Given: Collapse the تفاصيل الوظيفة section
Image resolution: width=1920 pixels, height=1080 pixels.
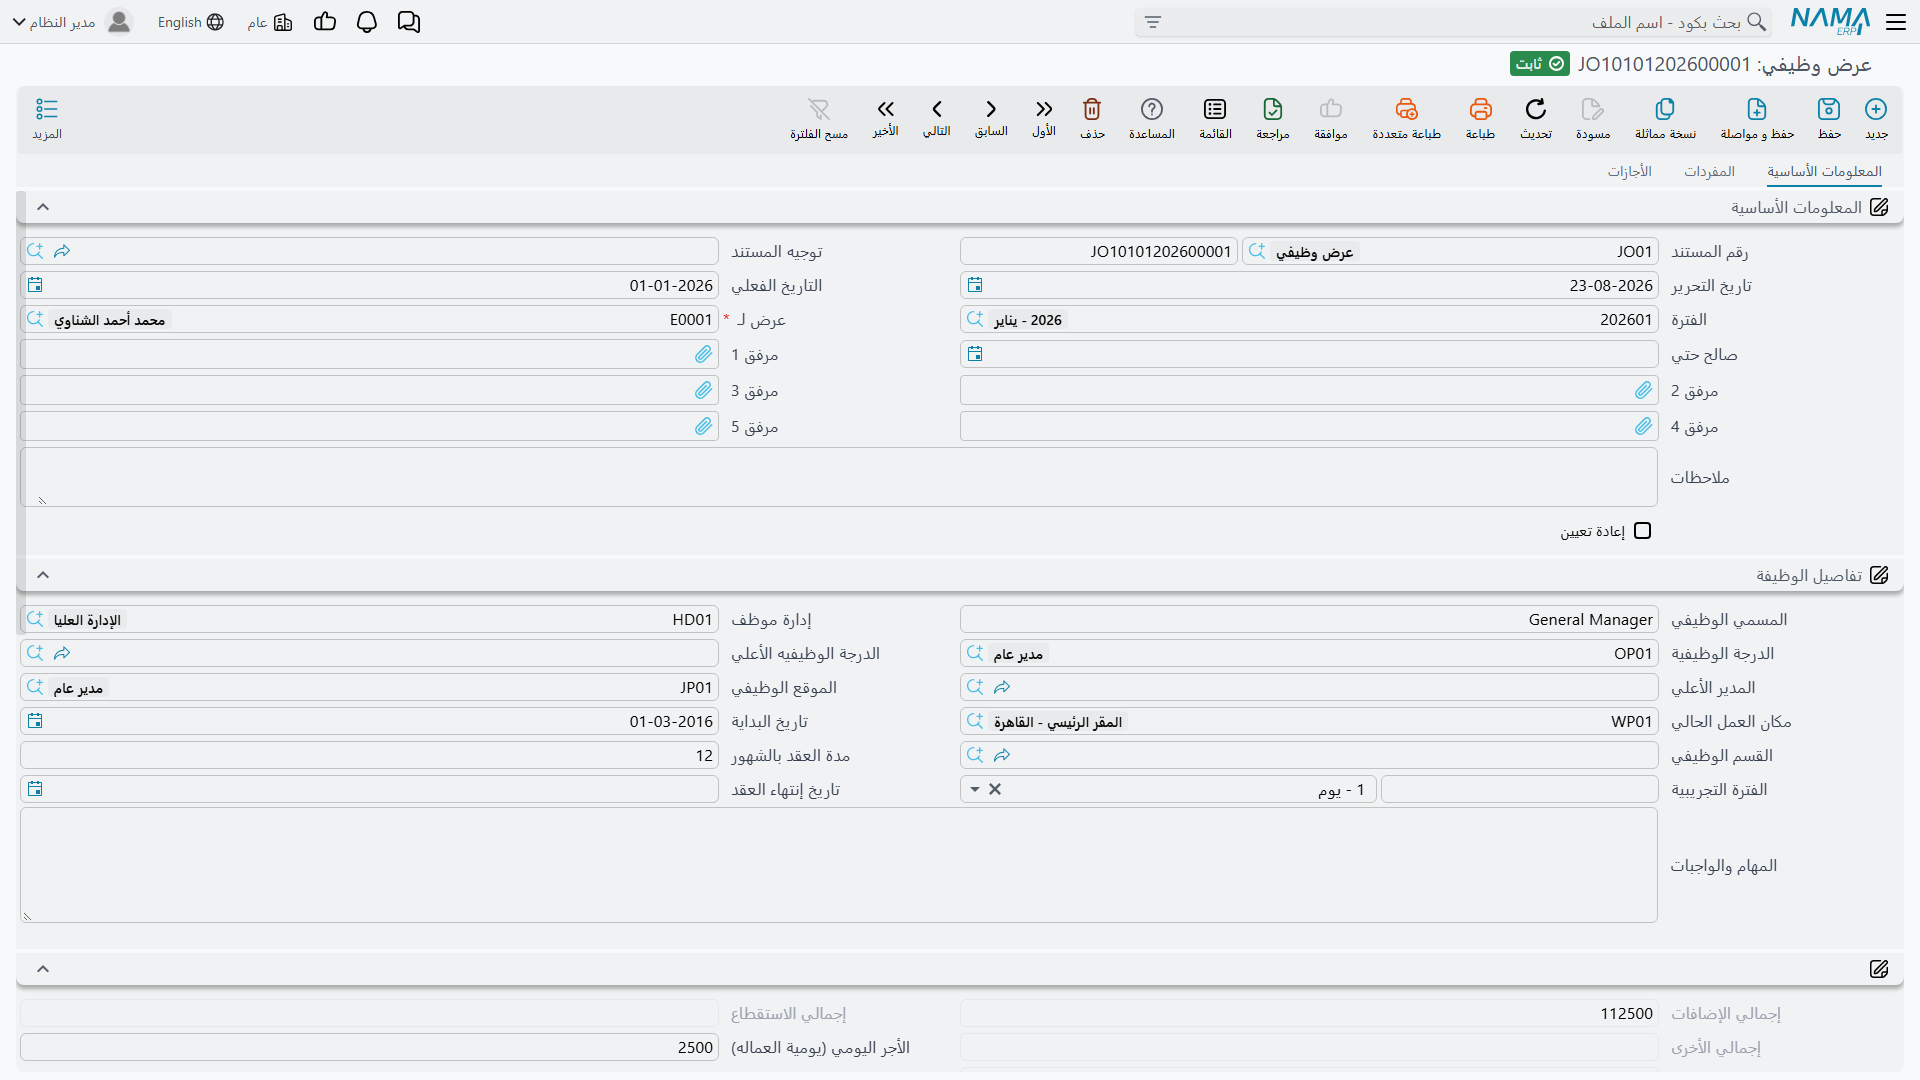Looking at the screenshot, I should [43, 575].
